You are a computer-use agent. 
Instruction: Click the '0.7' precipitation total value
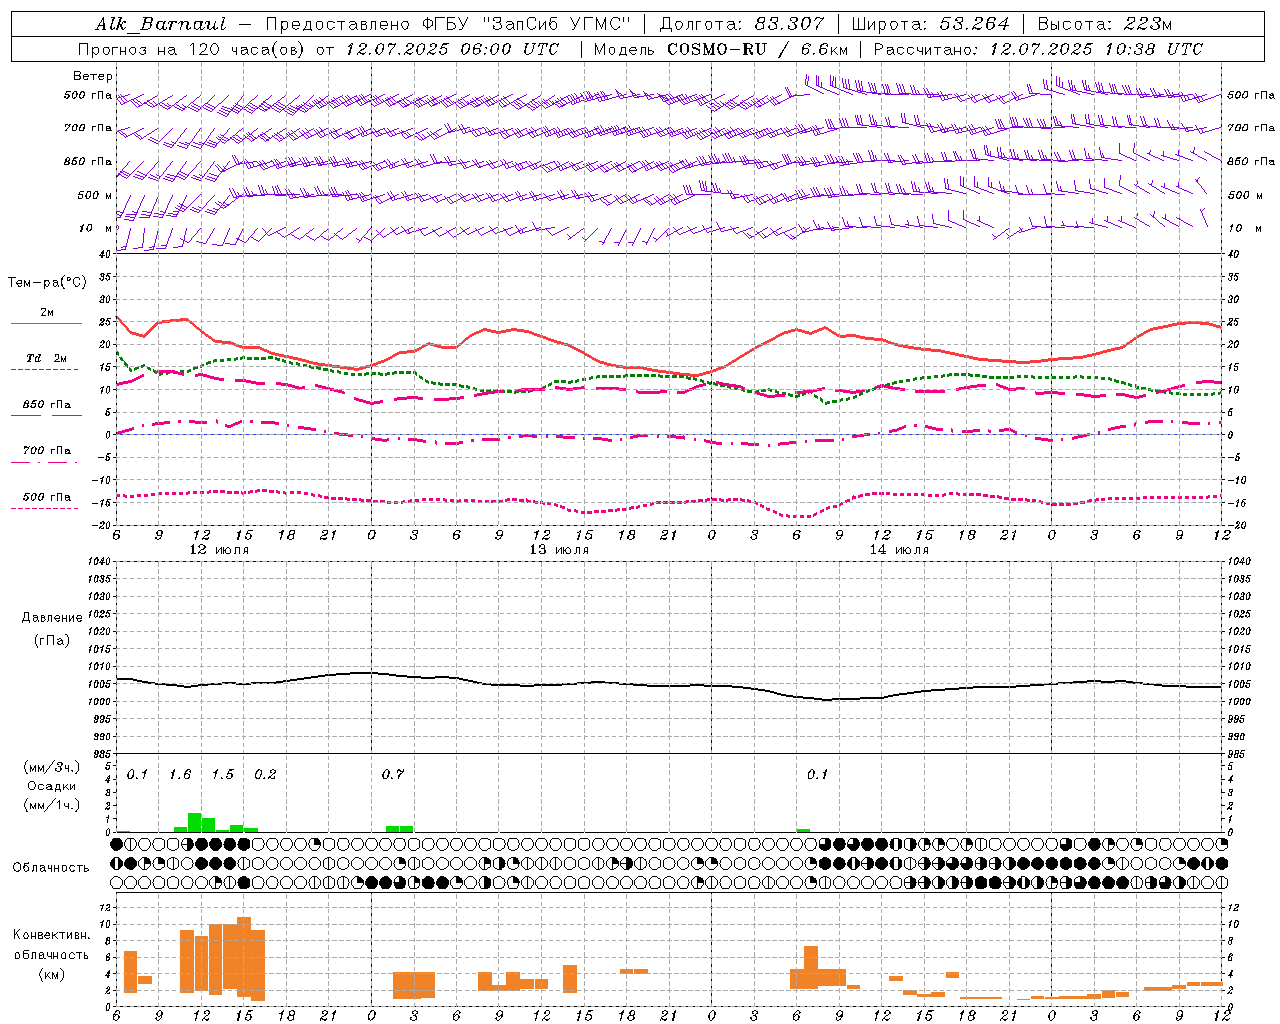click(393, 775)
